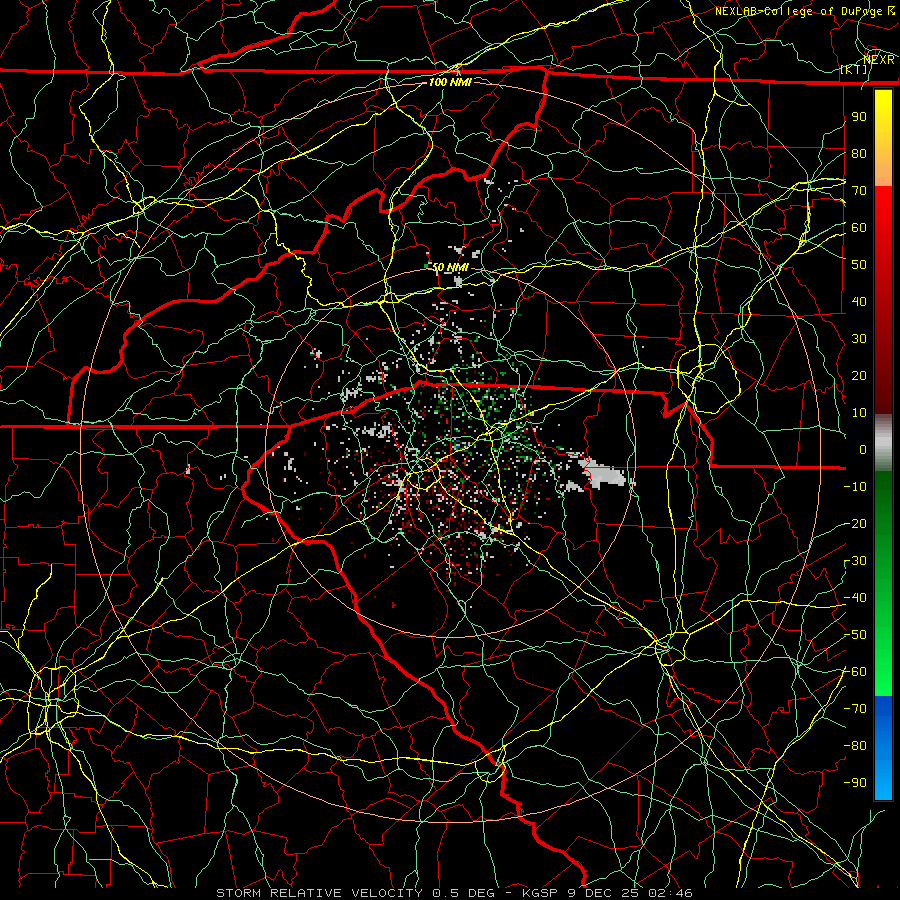Select the 50 value on velocity scale

(x=859, y=265)
